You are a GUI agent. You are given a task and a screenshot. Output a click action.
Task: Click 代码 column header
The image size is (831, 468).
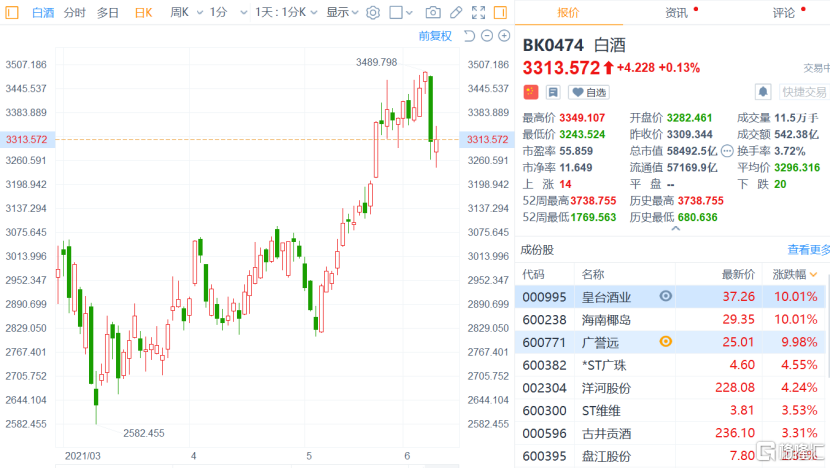pos(533,274)
